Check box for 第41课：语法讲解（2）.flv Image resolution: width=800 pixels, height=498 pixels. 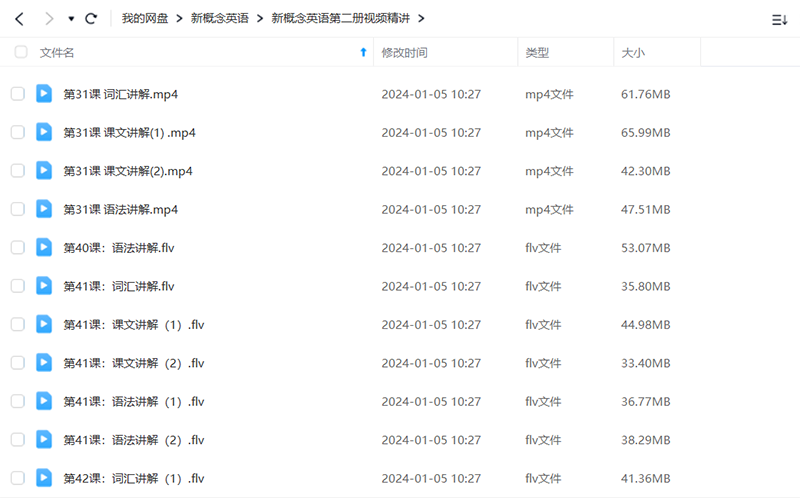point(18,439)
